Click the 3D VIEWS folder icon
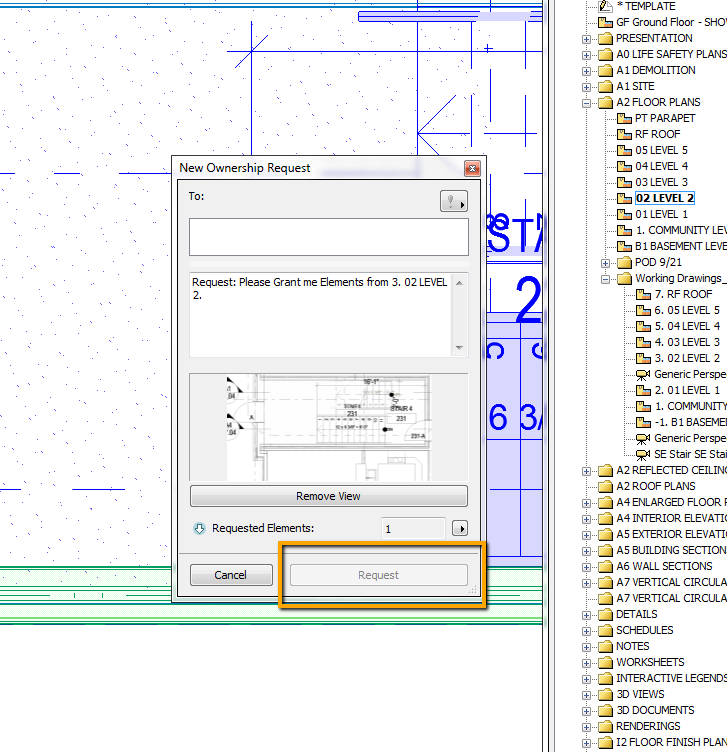Screen dimensions: 727x752 click(606, 695)
